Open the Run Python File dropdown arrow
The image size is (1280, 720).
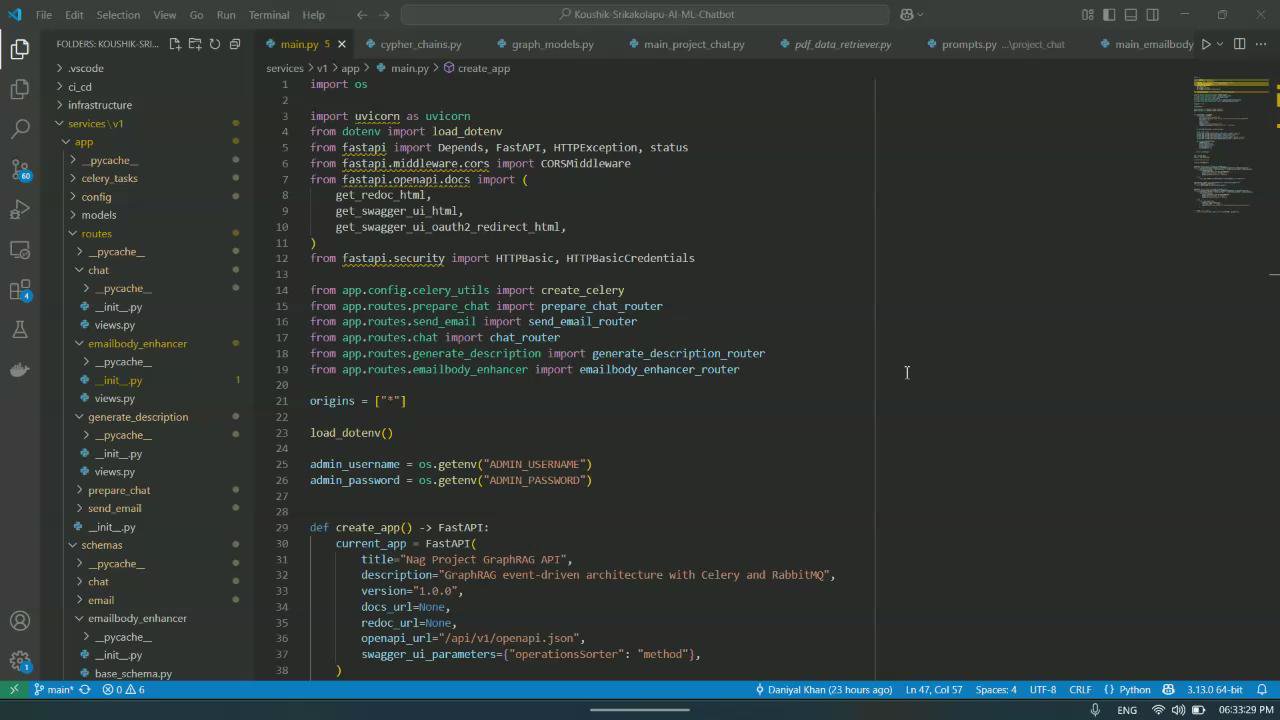click(1220, 44)
